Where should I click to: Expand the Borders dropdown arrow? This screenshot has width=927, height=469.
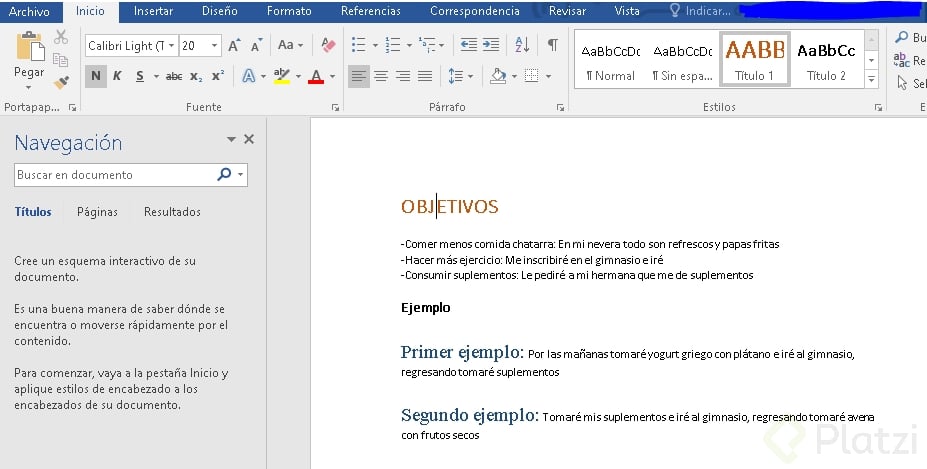[549, 76]
